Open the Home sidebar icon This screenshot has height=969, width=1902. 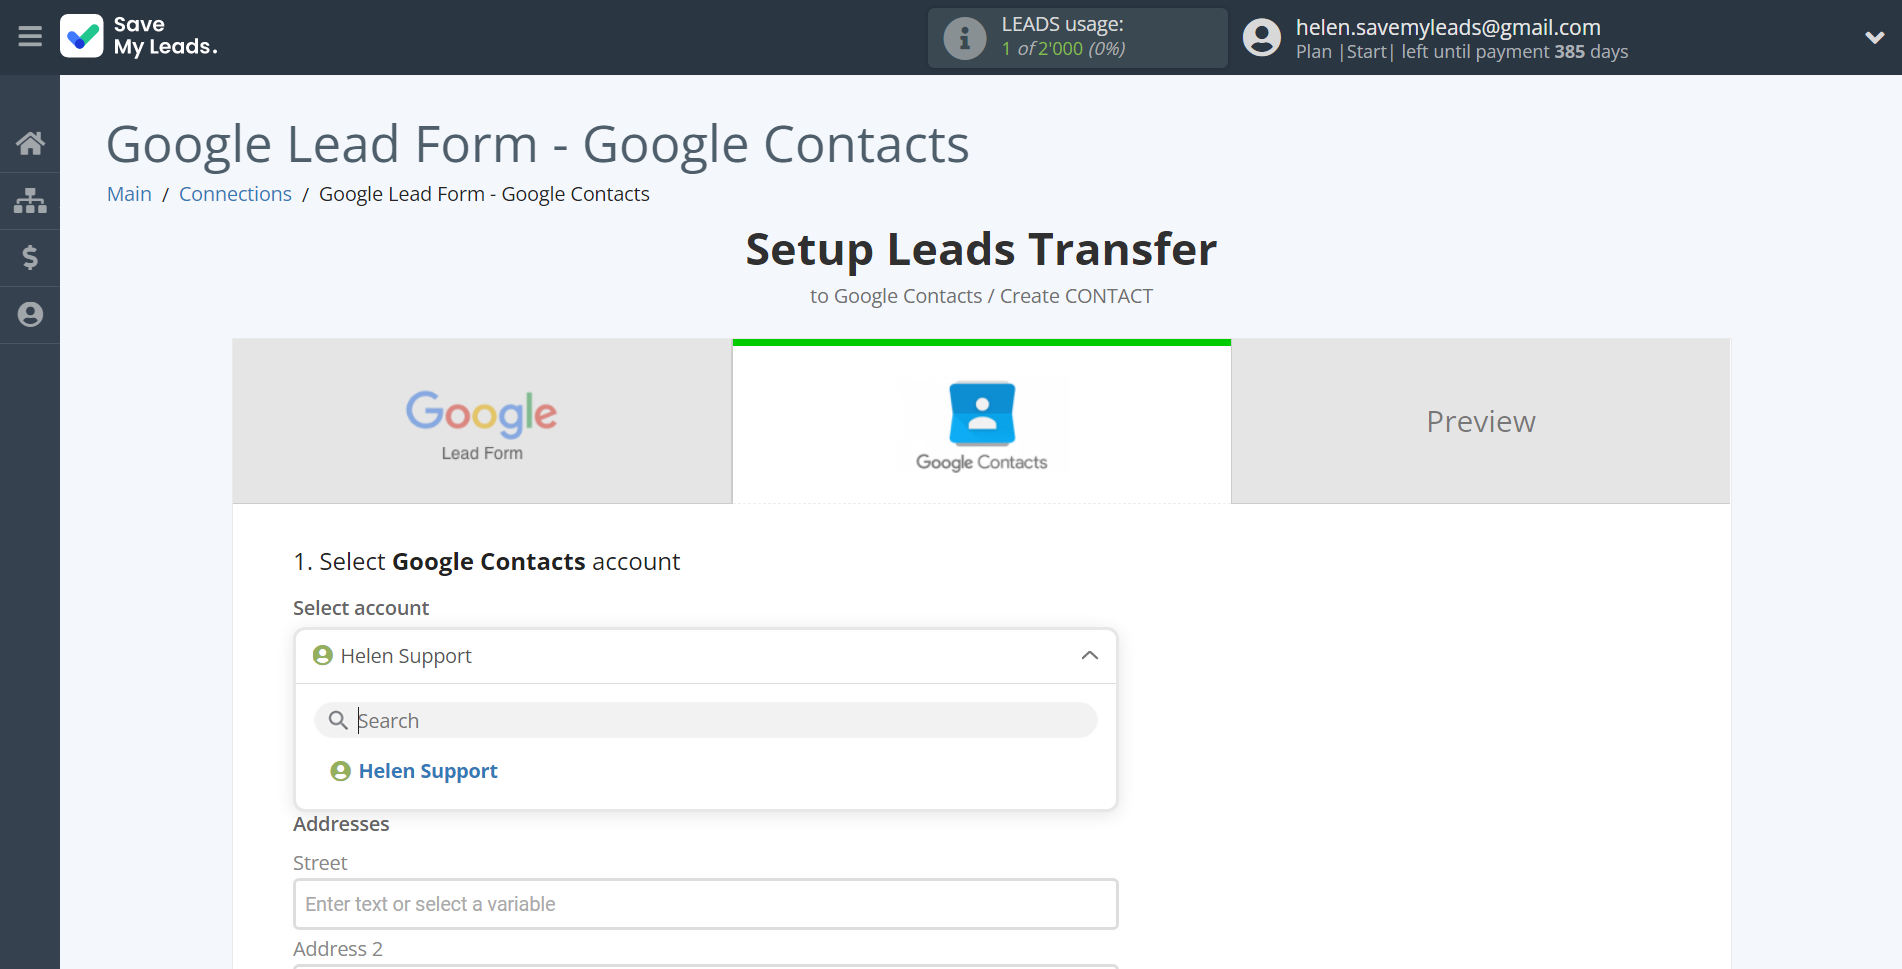tap(30, 143)
